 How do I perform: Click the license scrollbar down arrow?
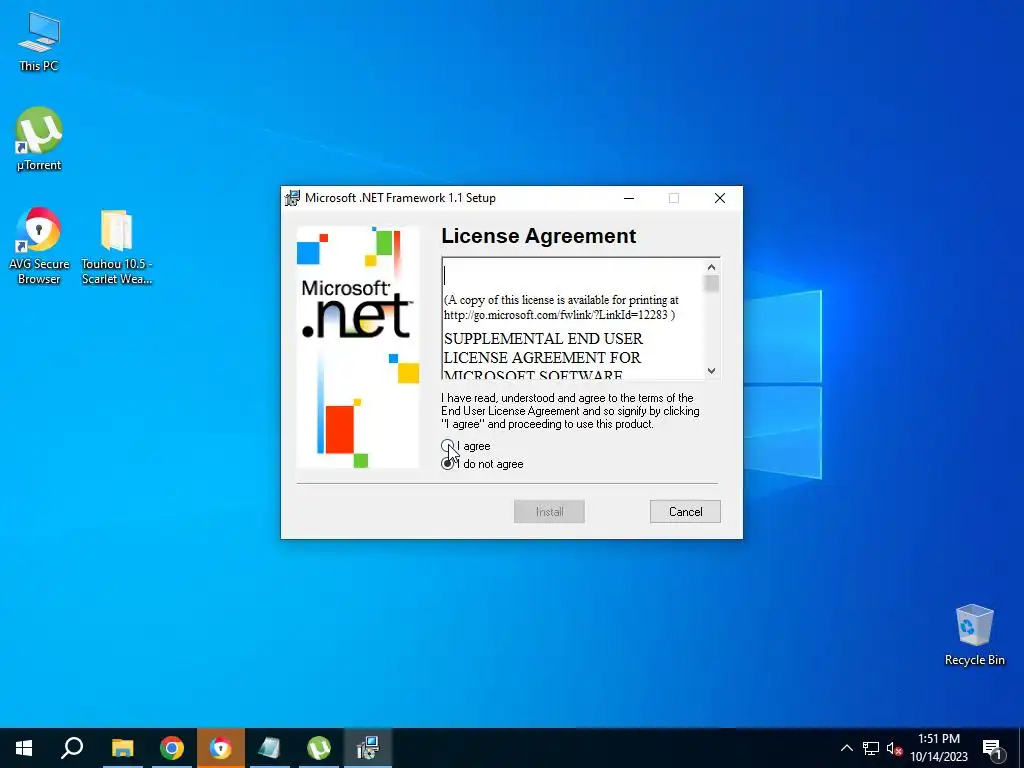click(711, 371)
